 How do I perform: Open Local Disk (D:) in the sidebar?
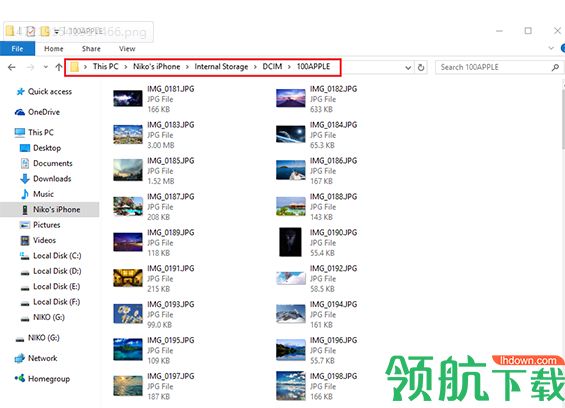coord(50,271)
